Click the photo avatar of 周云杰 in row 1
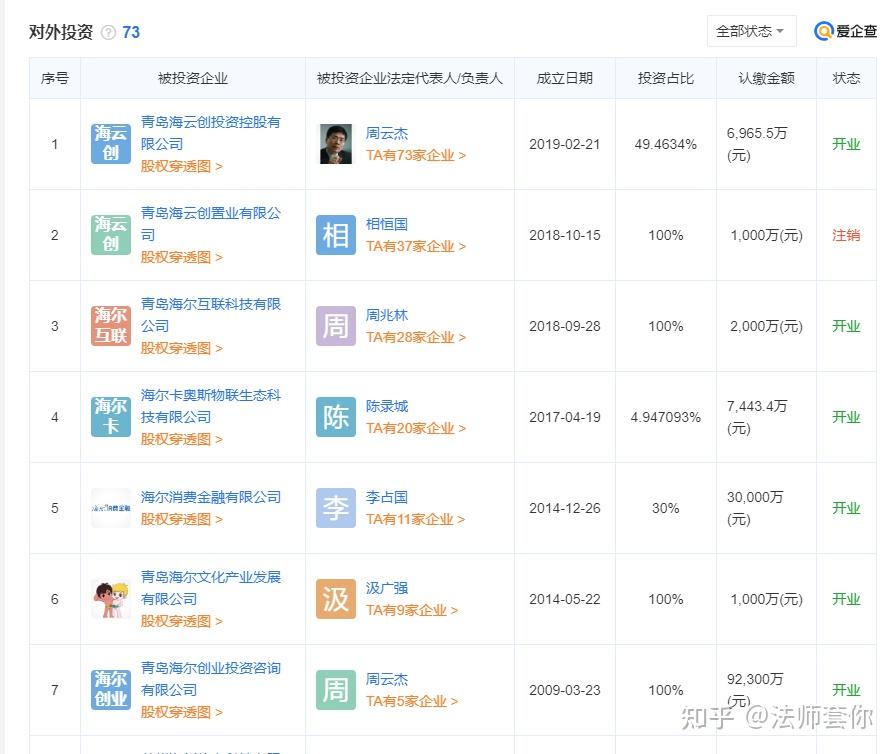This screenshot has height=754, width=896. [x=336, y=144]
